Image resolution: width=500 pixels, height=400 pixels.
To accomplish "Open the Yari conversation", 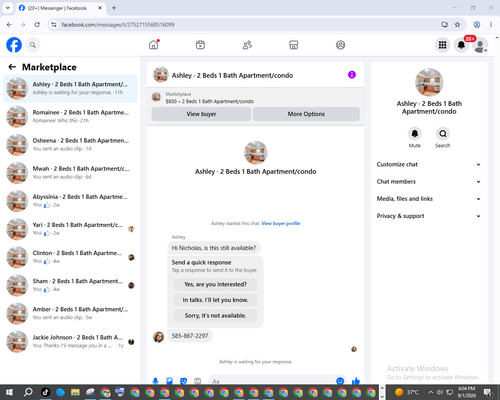I will click(x=70, y=229).
